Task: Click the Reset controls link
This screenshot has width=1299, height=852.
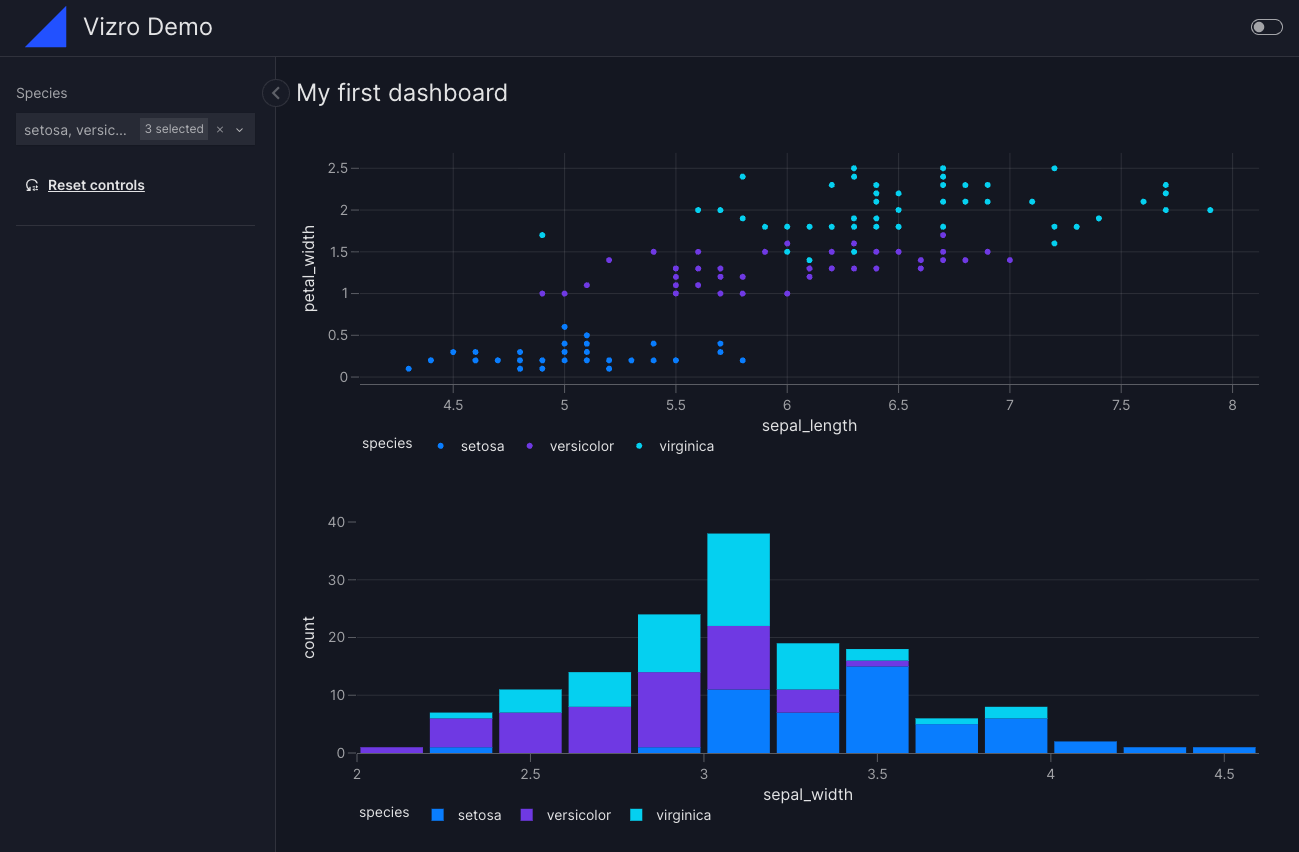Action: (x=96, y=185)
